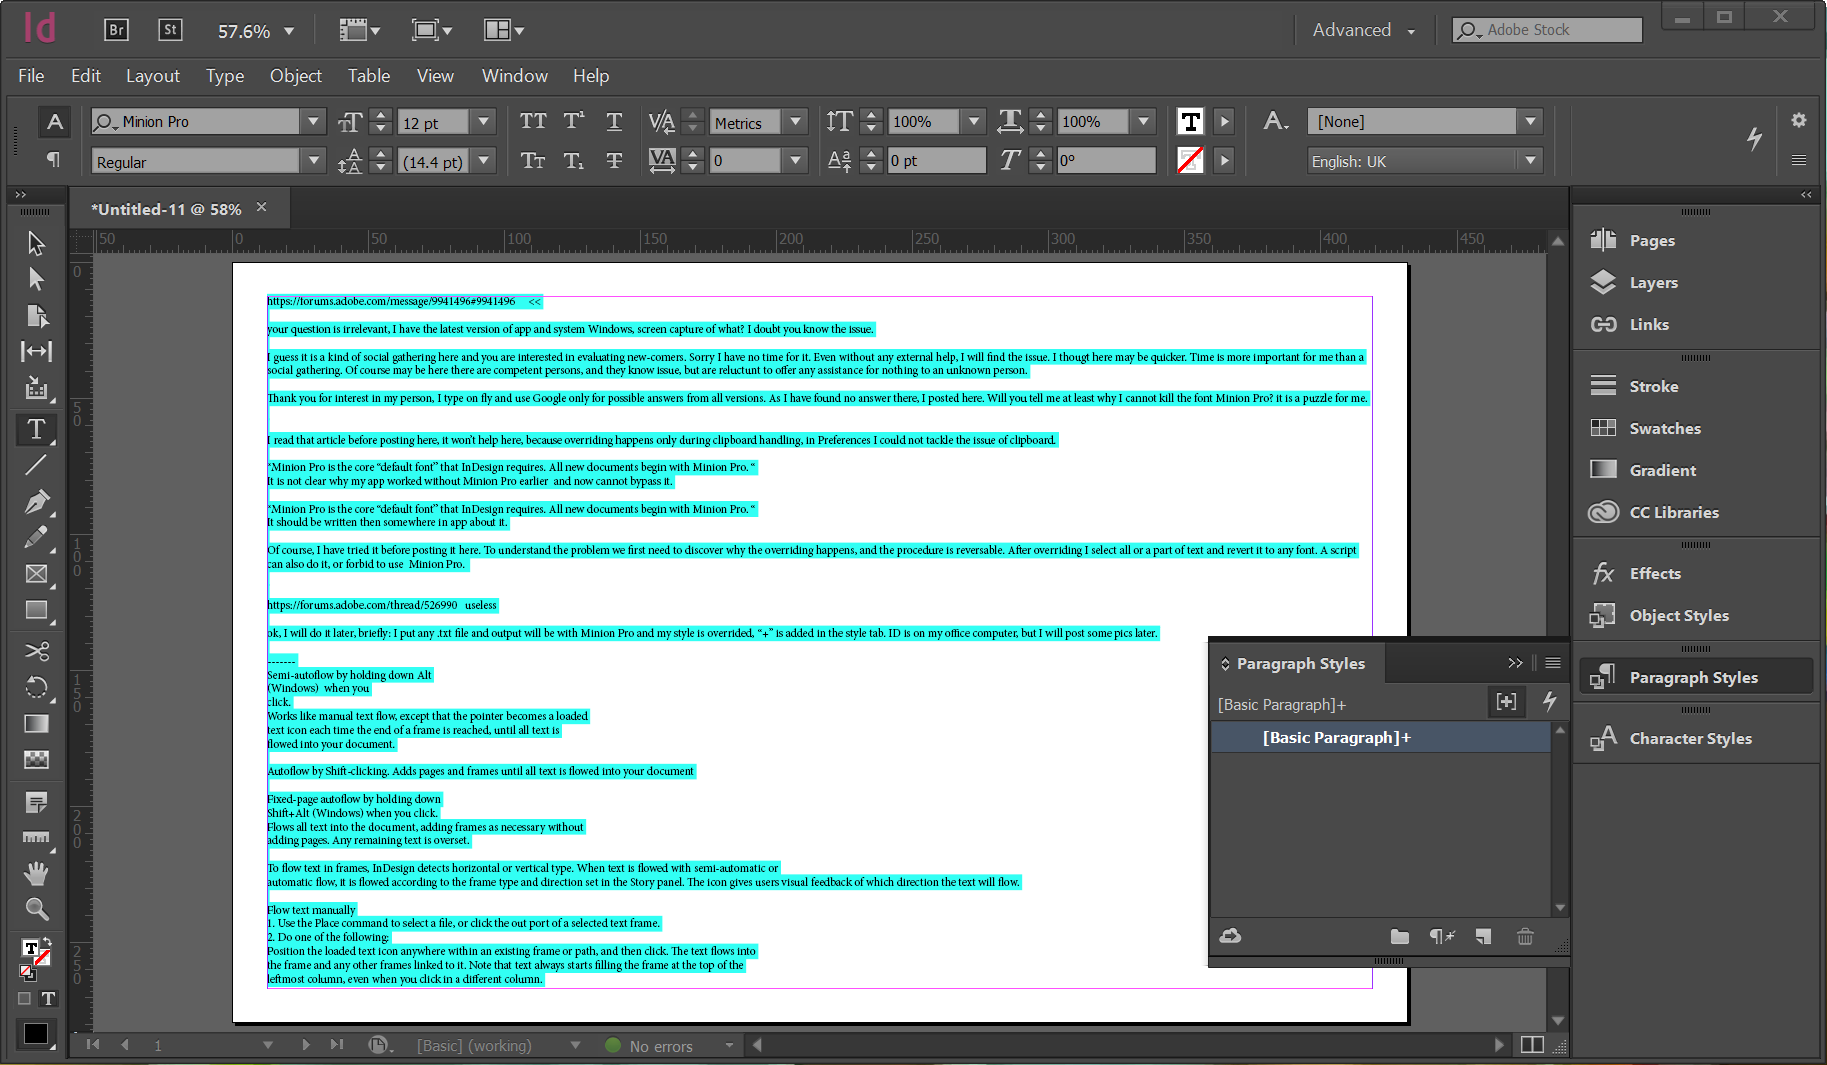This screenshot has height=1065, width=1827.
Task: Select the Free Transform tool
Action: click(x=36, y=687)
